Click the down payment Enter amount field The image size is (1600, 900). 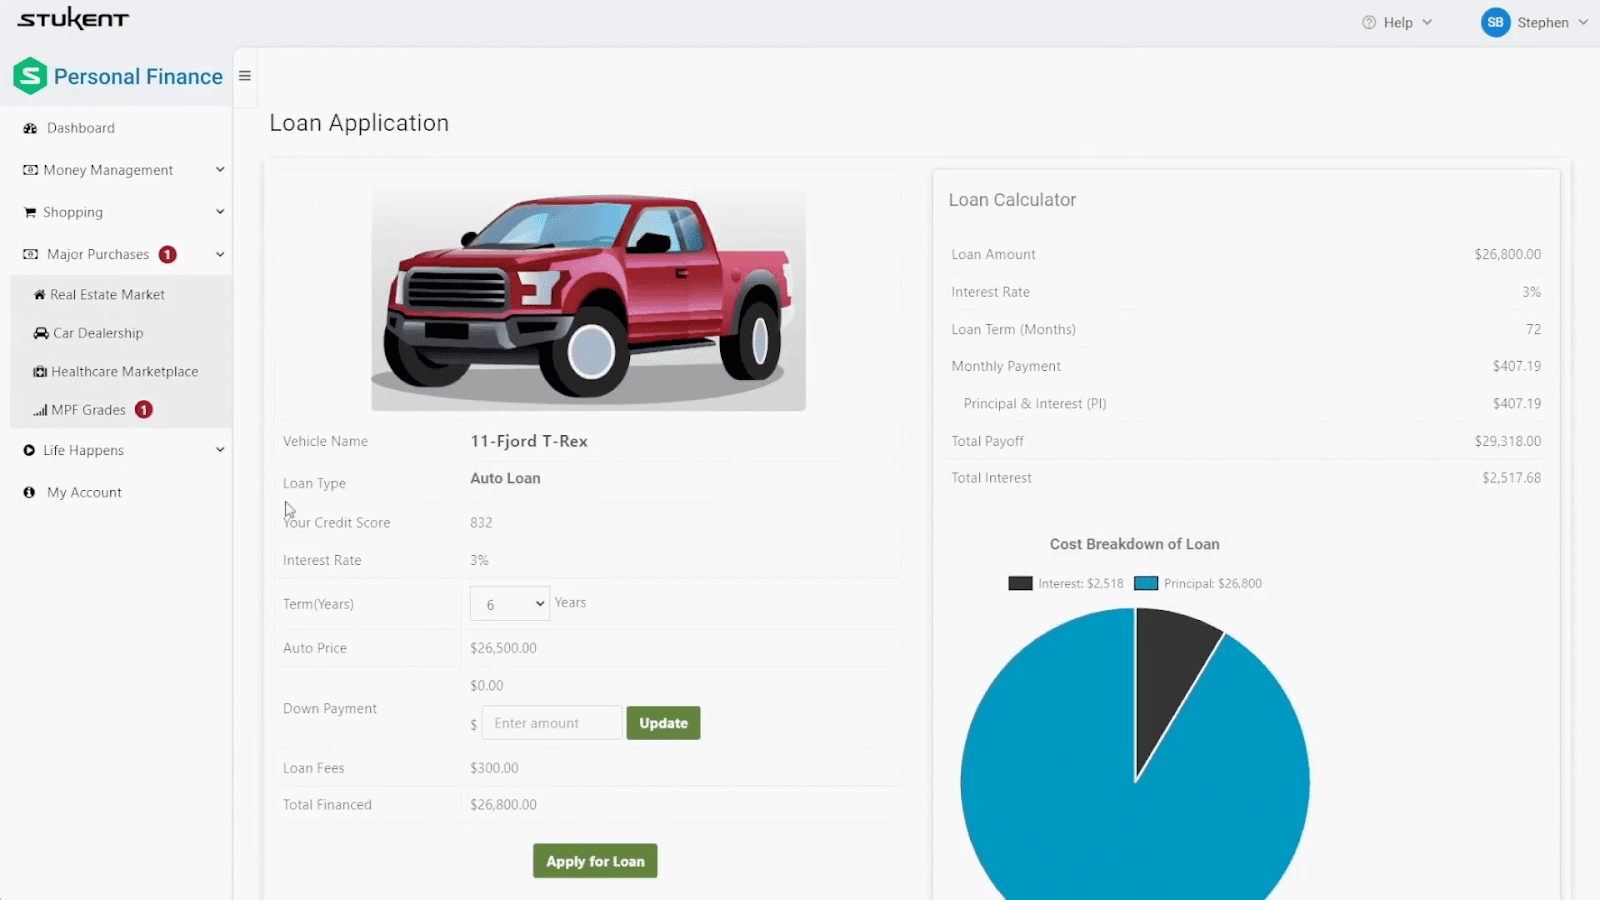552,723
